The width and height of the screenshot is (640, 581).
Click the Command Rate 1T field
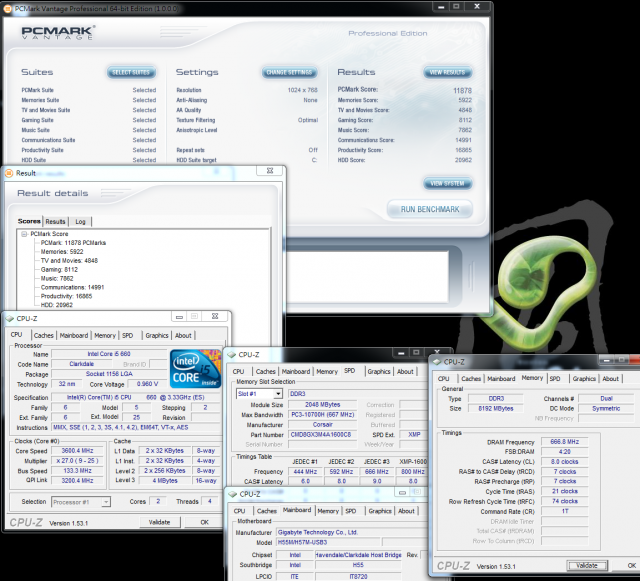[x=564, y=511]
